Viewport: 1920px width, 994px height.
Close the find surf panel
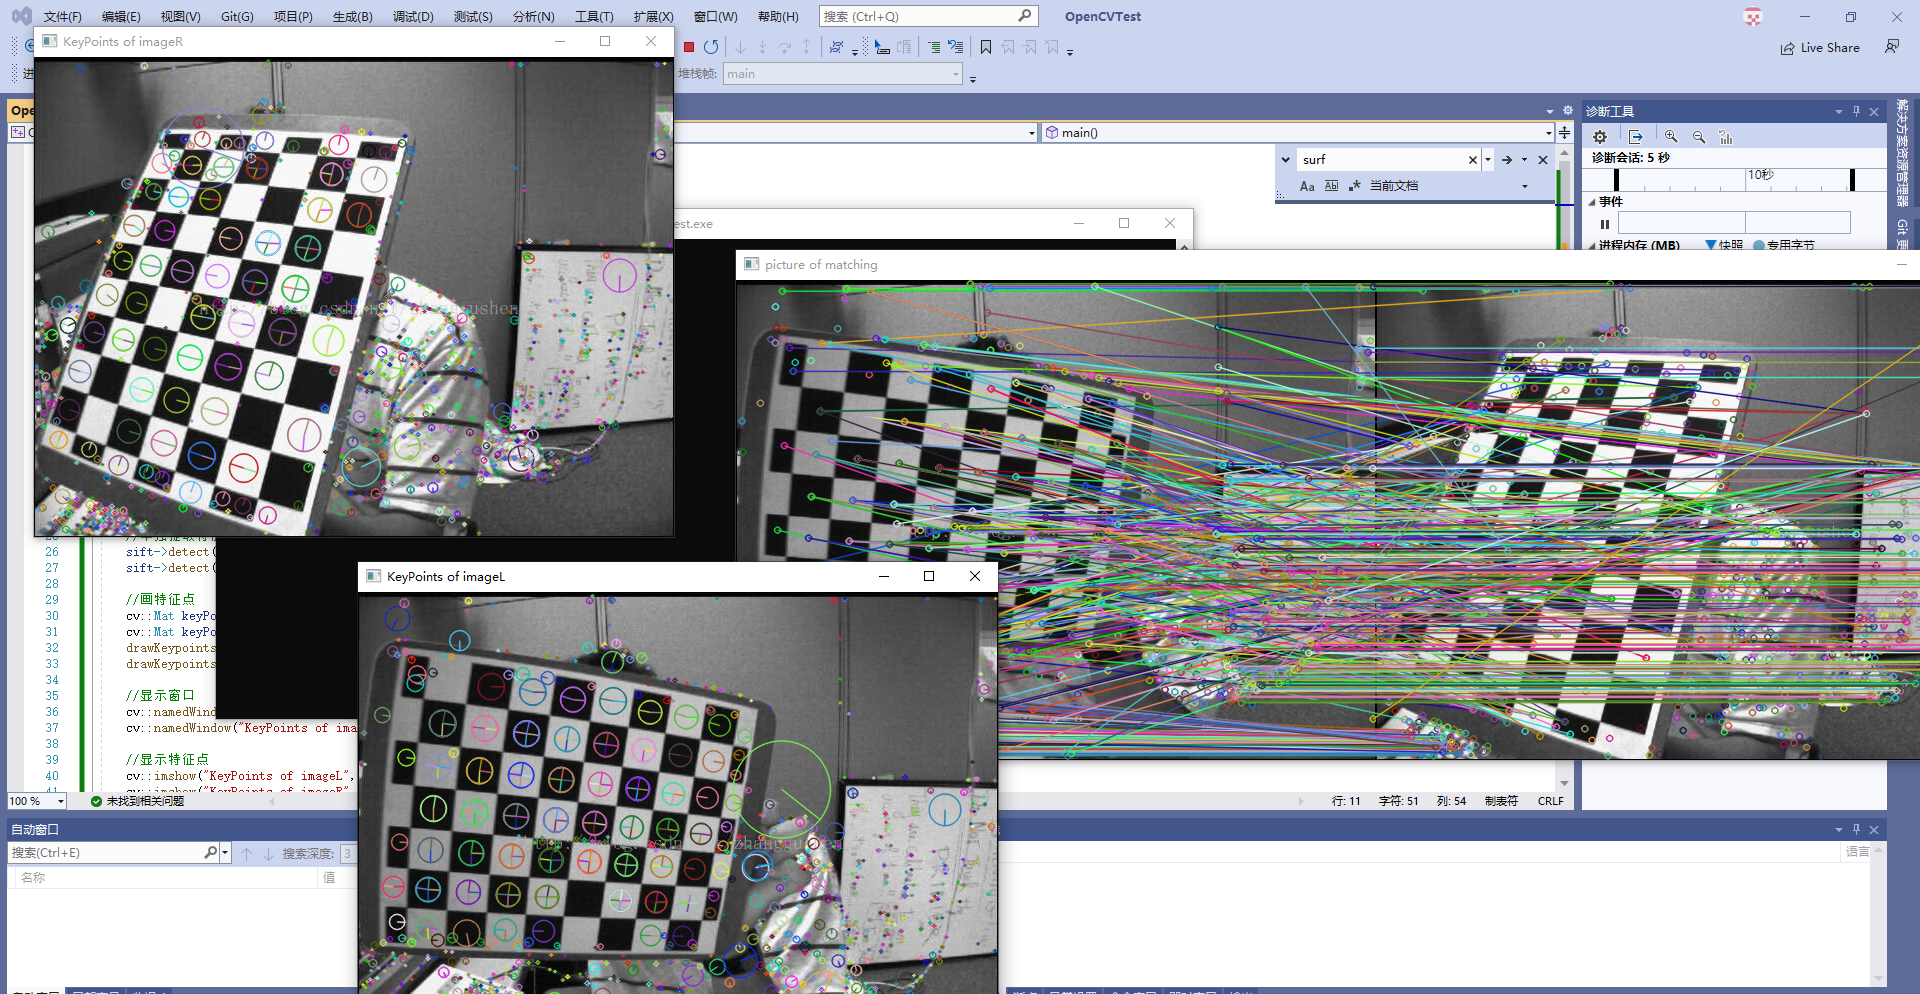point(1543,160)
